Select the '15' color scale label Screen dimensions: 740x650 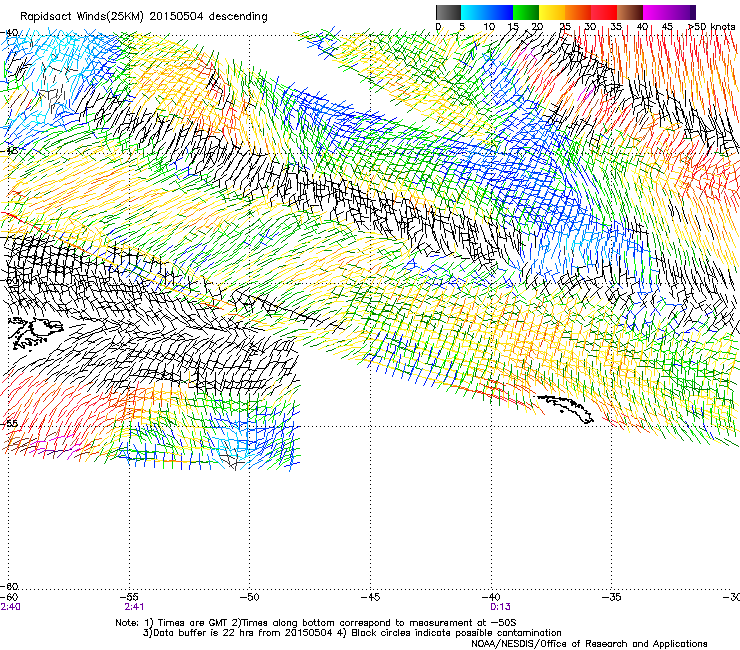[x=513, y=26]
